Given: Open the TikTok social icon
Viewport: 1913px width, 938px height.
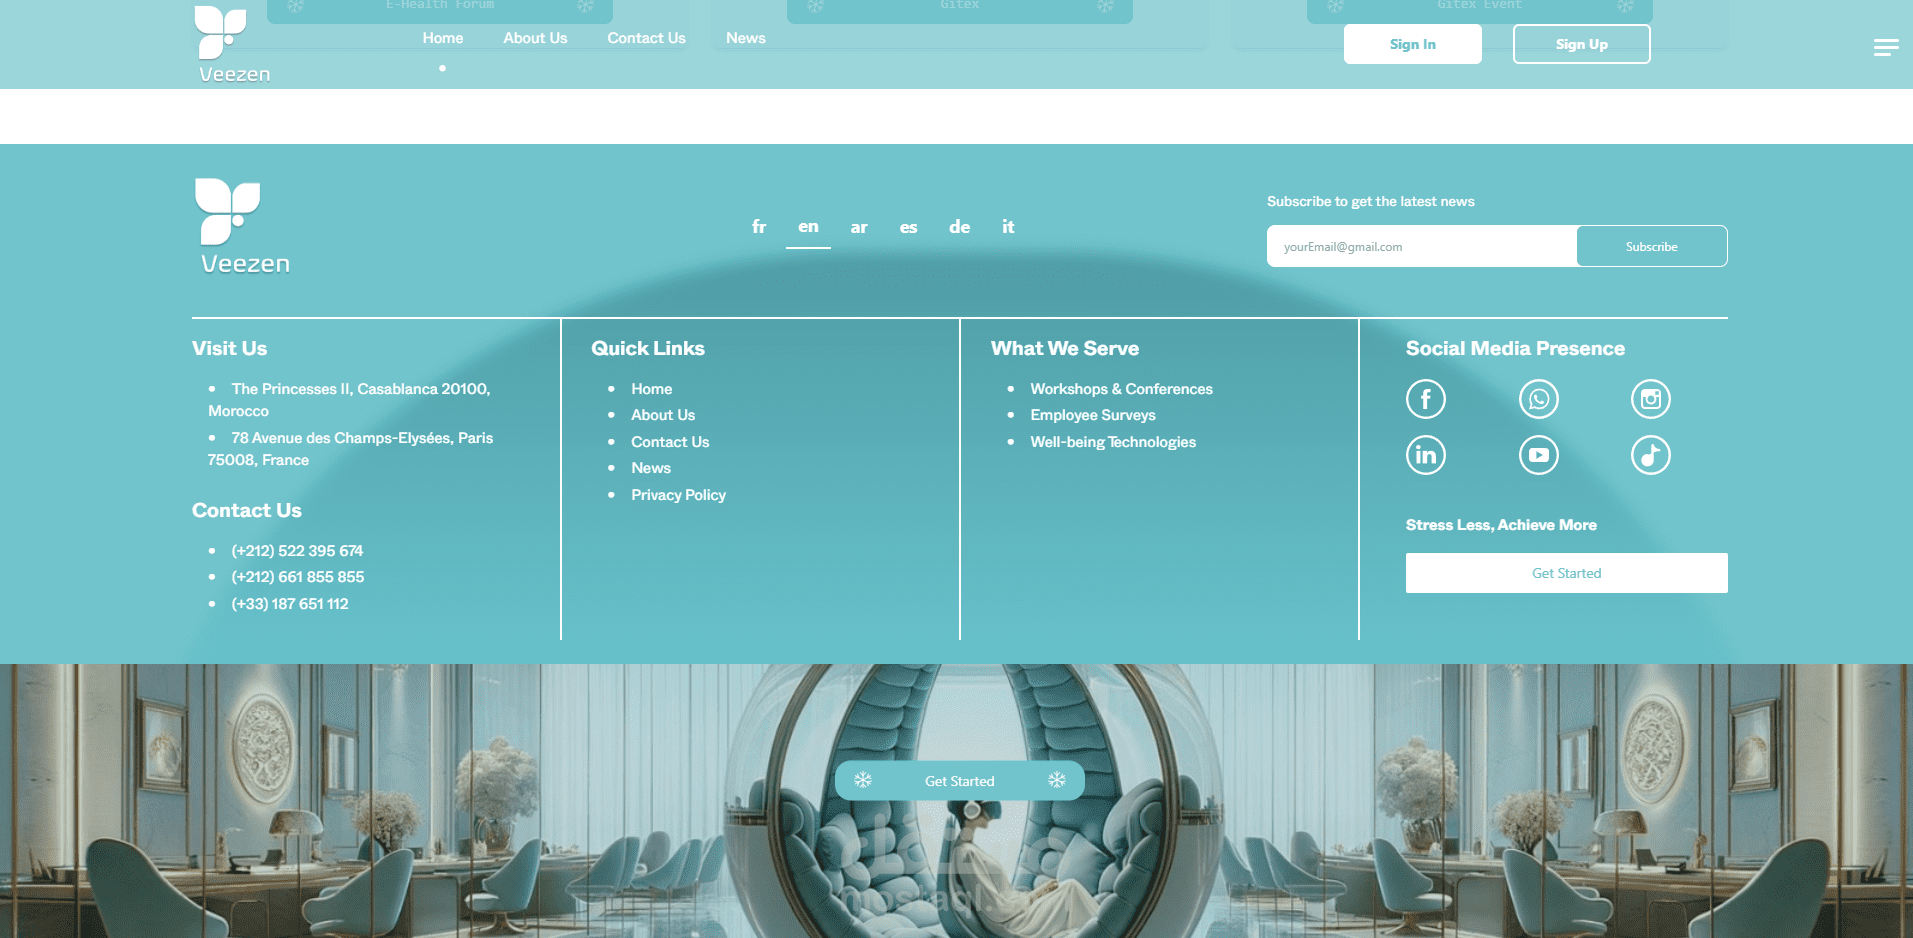Looking at the screenshot, I should pyautogui.click(x=1651, y=455).
